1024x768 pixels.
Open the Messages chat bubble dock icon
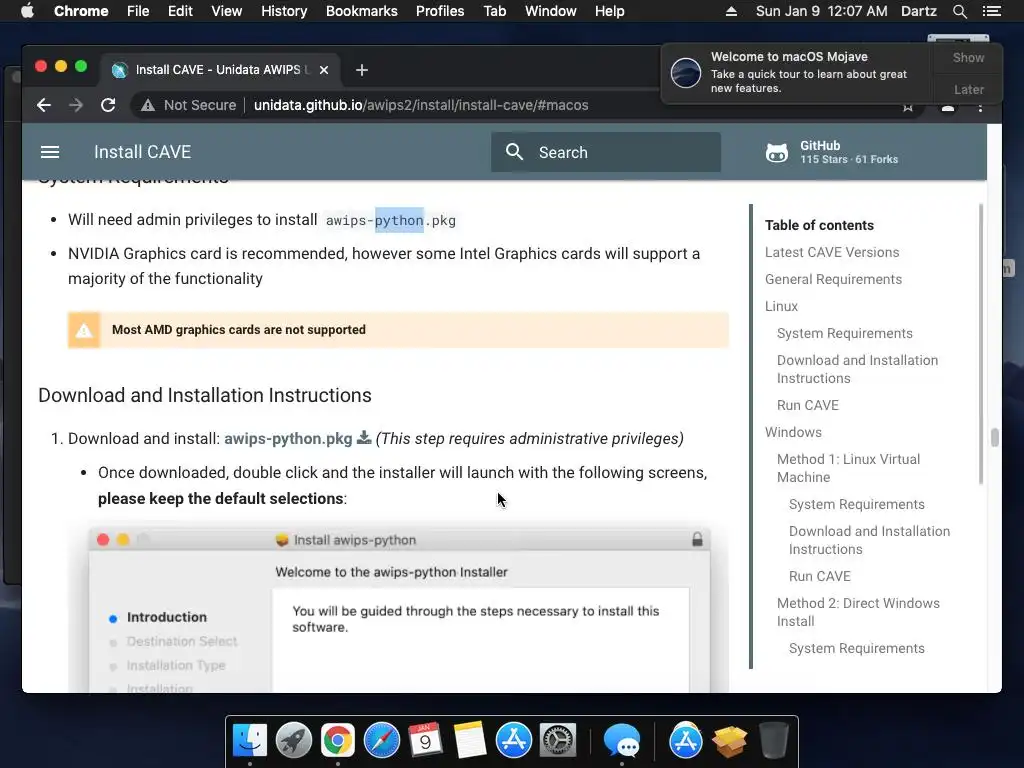(x=622, y=740)
